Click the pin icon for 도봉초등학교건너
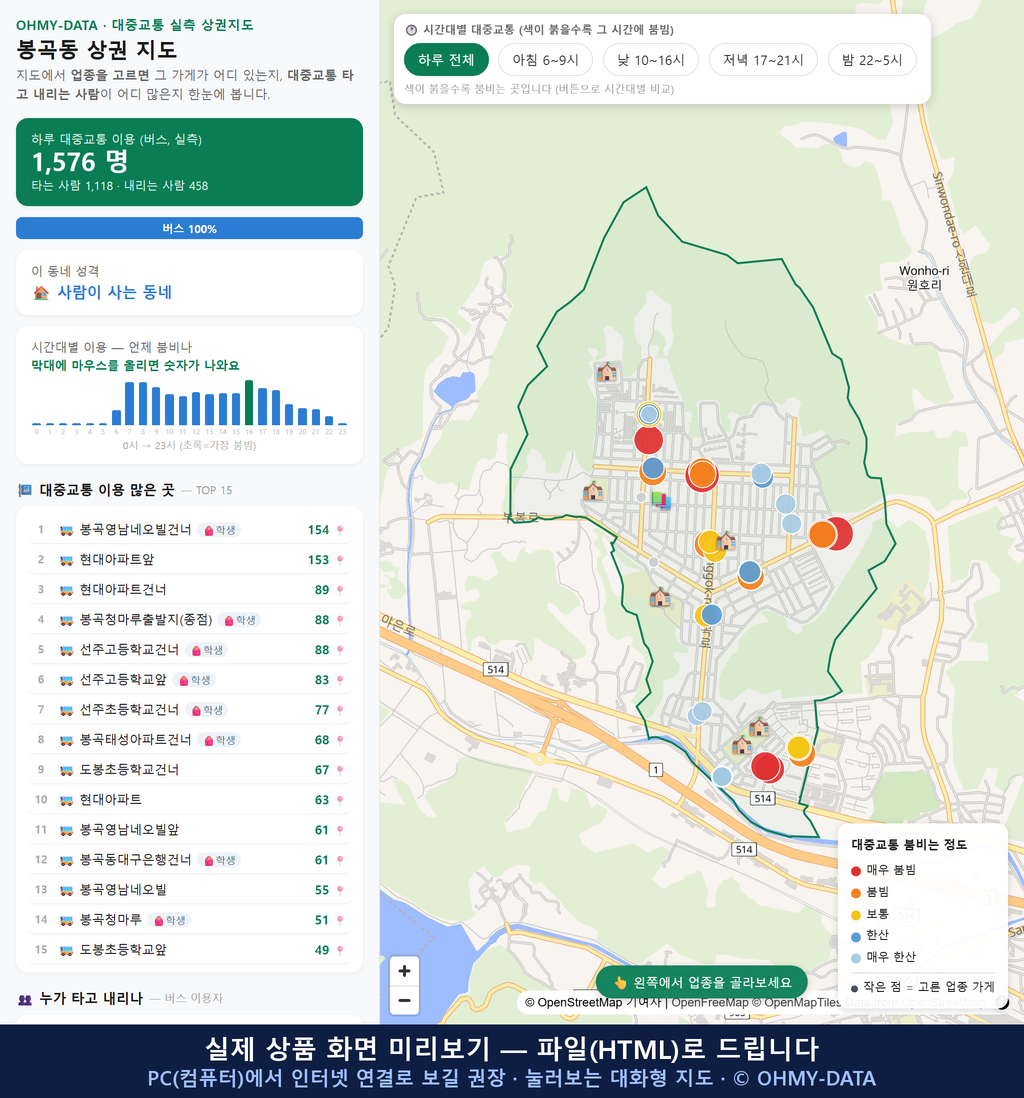The height and width of the screenshot is (1098, 1024). coord(340,770)
